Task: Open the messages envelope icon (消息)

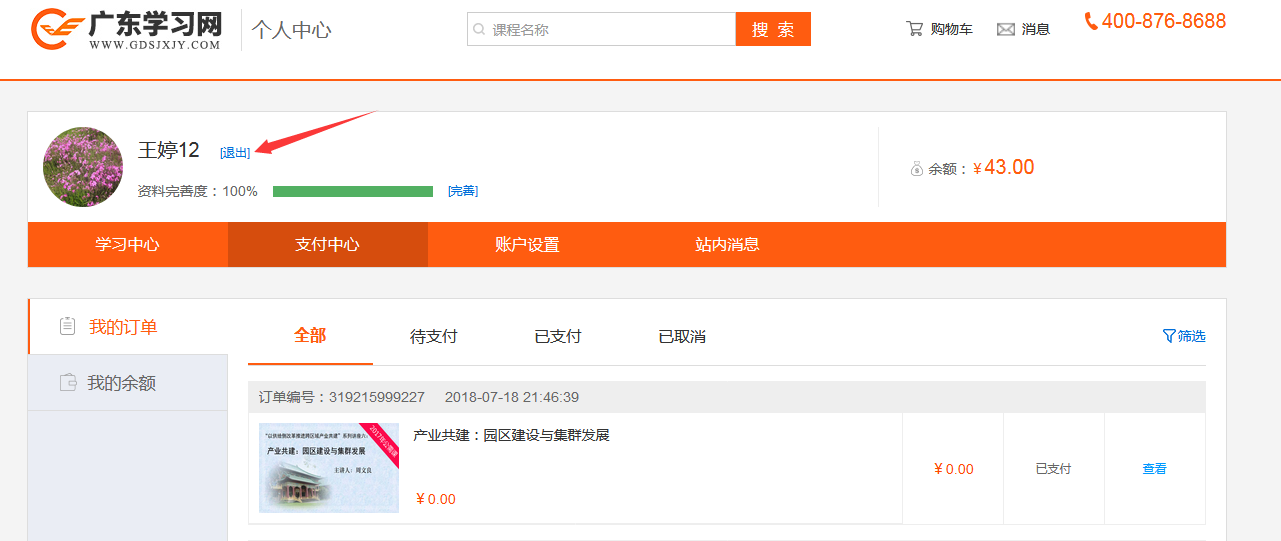Action: (x=1006, y=29)
